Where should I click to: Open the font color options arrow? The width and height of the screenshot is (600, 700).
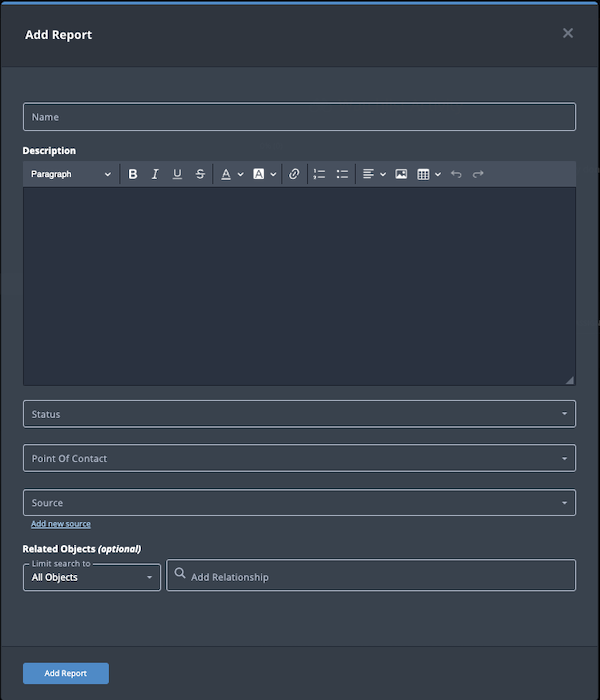pos(241,174)
